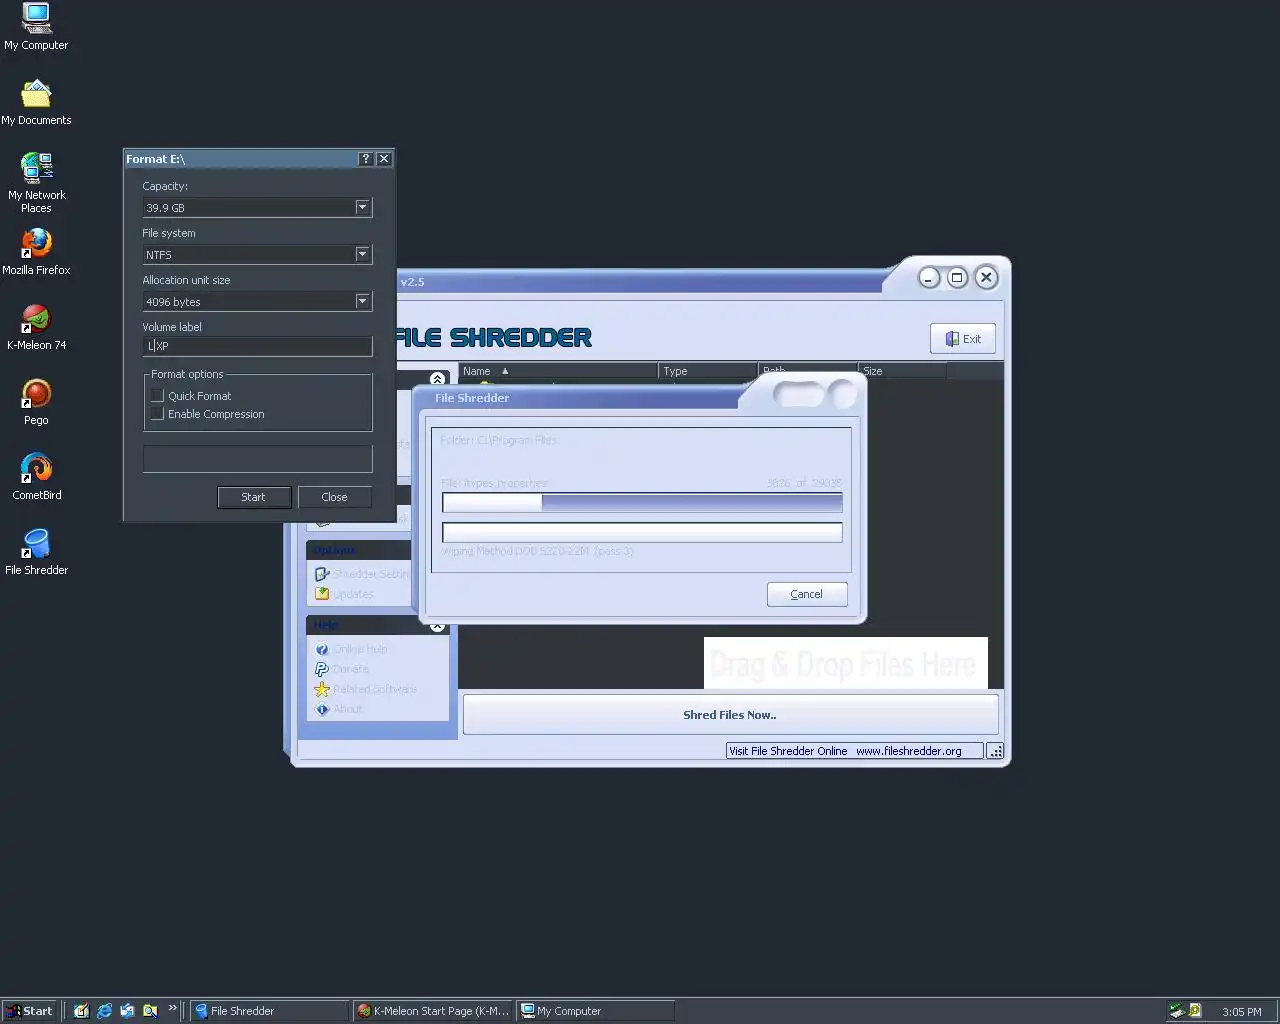Sort file list by Type column

coord(708,371)
